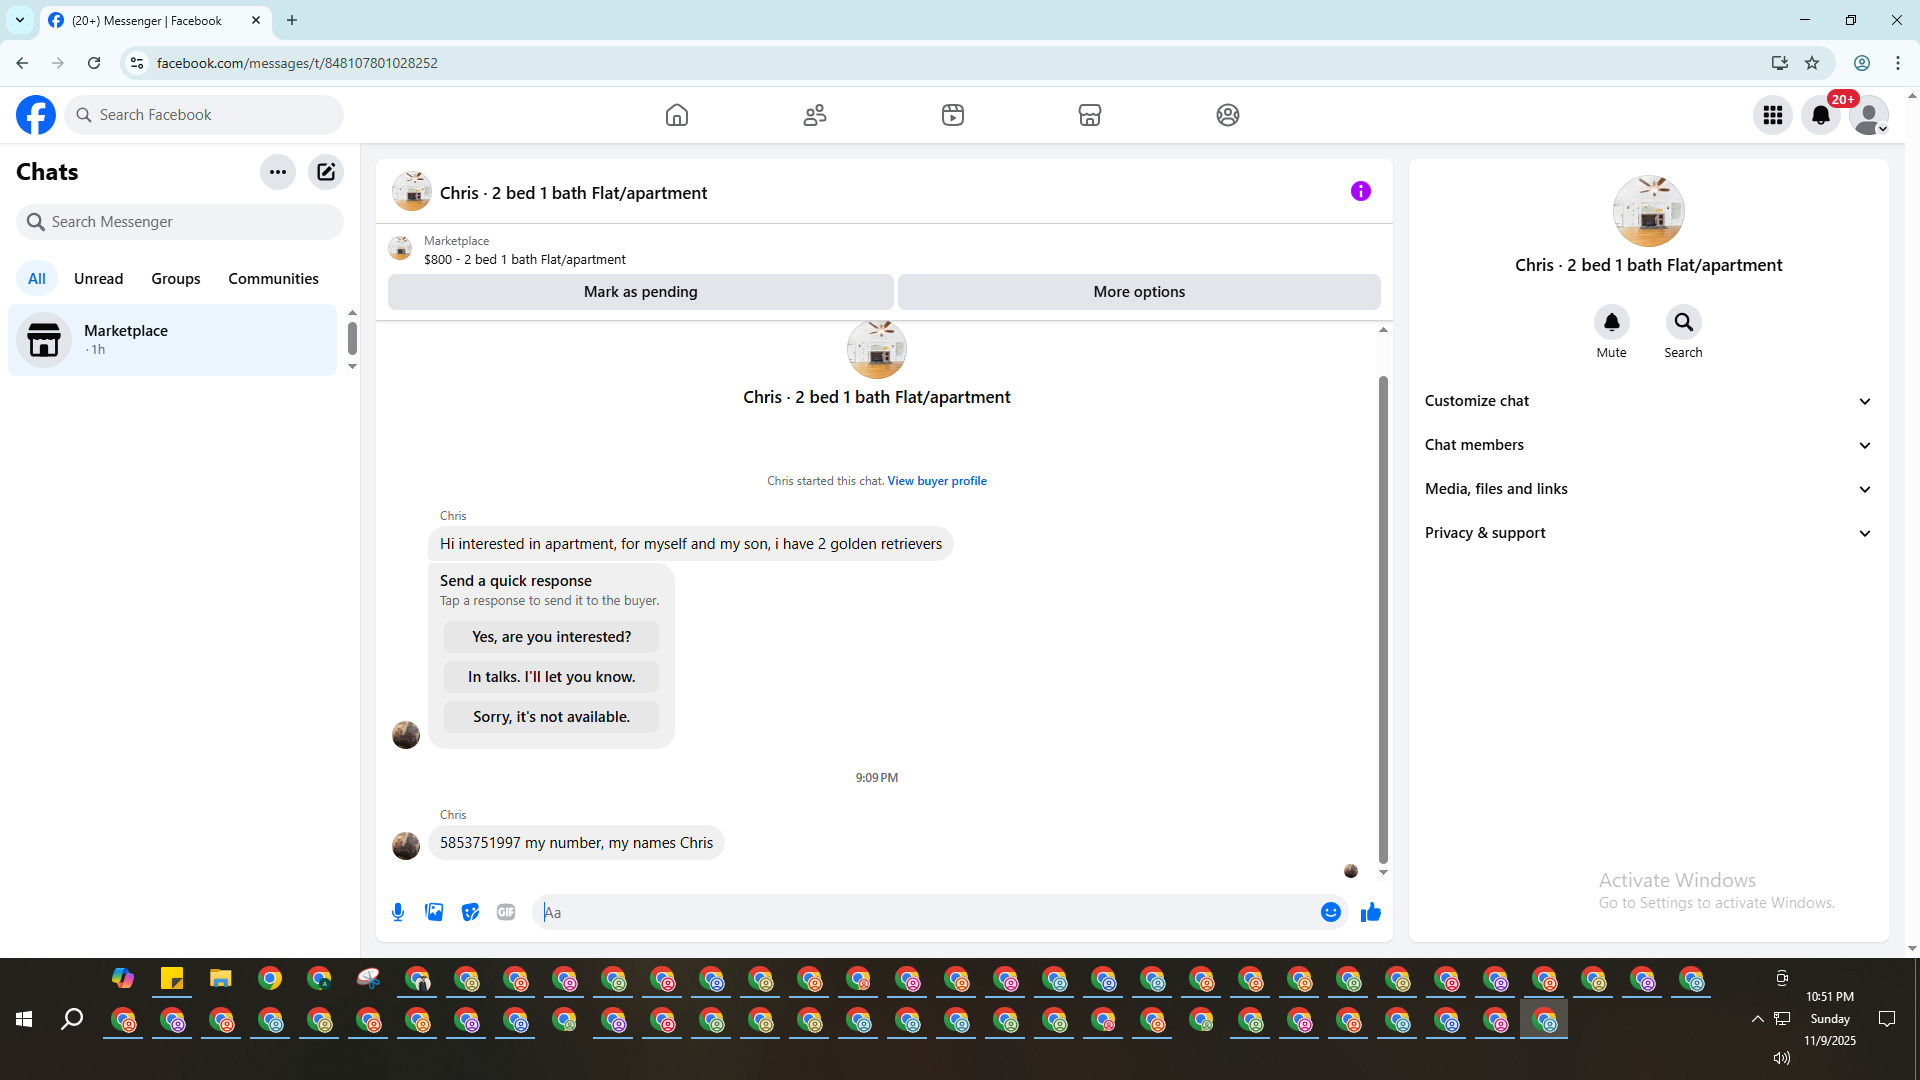Screen dimensions: 1920x1080
Task: Open Sticky Notes from the taskbar
Action: [172, 978]
